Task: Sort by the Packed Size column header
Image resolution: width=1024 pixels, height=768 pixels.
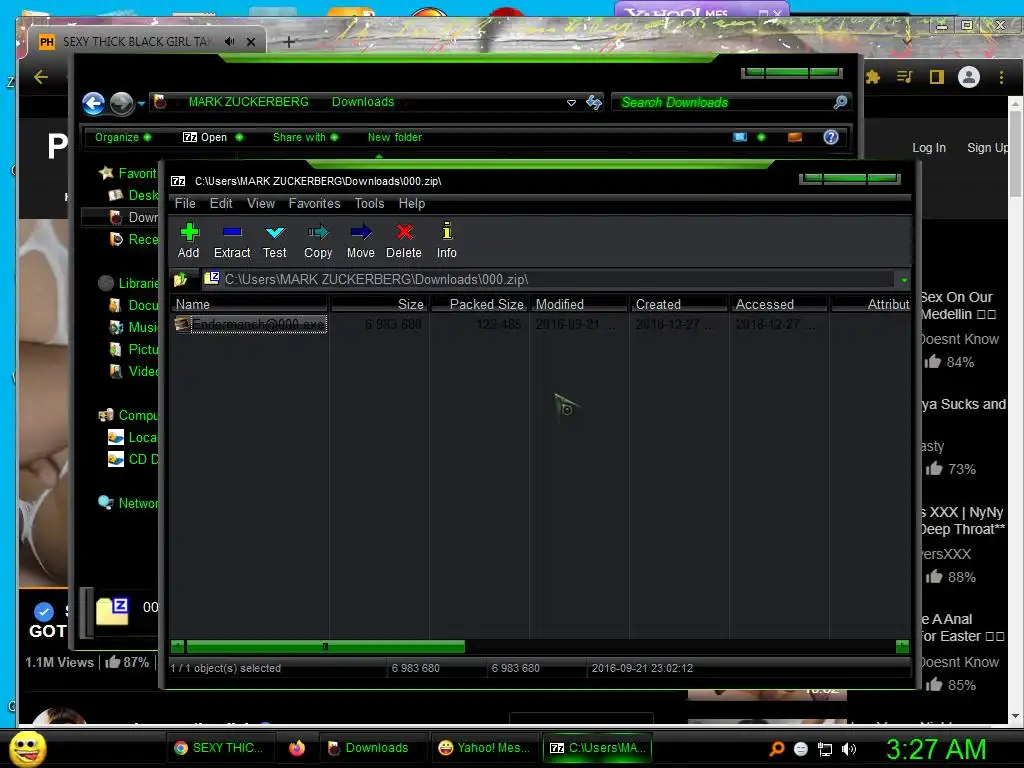Action: coord(479,304)
